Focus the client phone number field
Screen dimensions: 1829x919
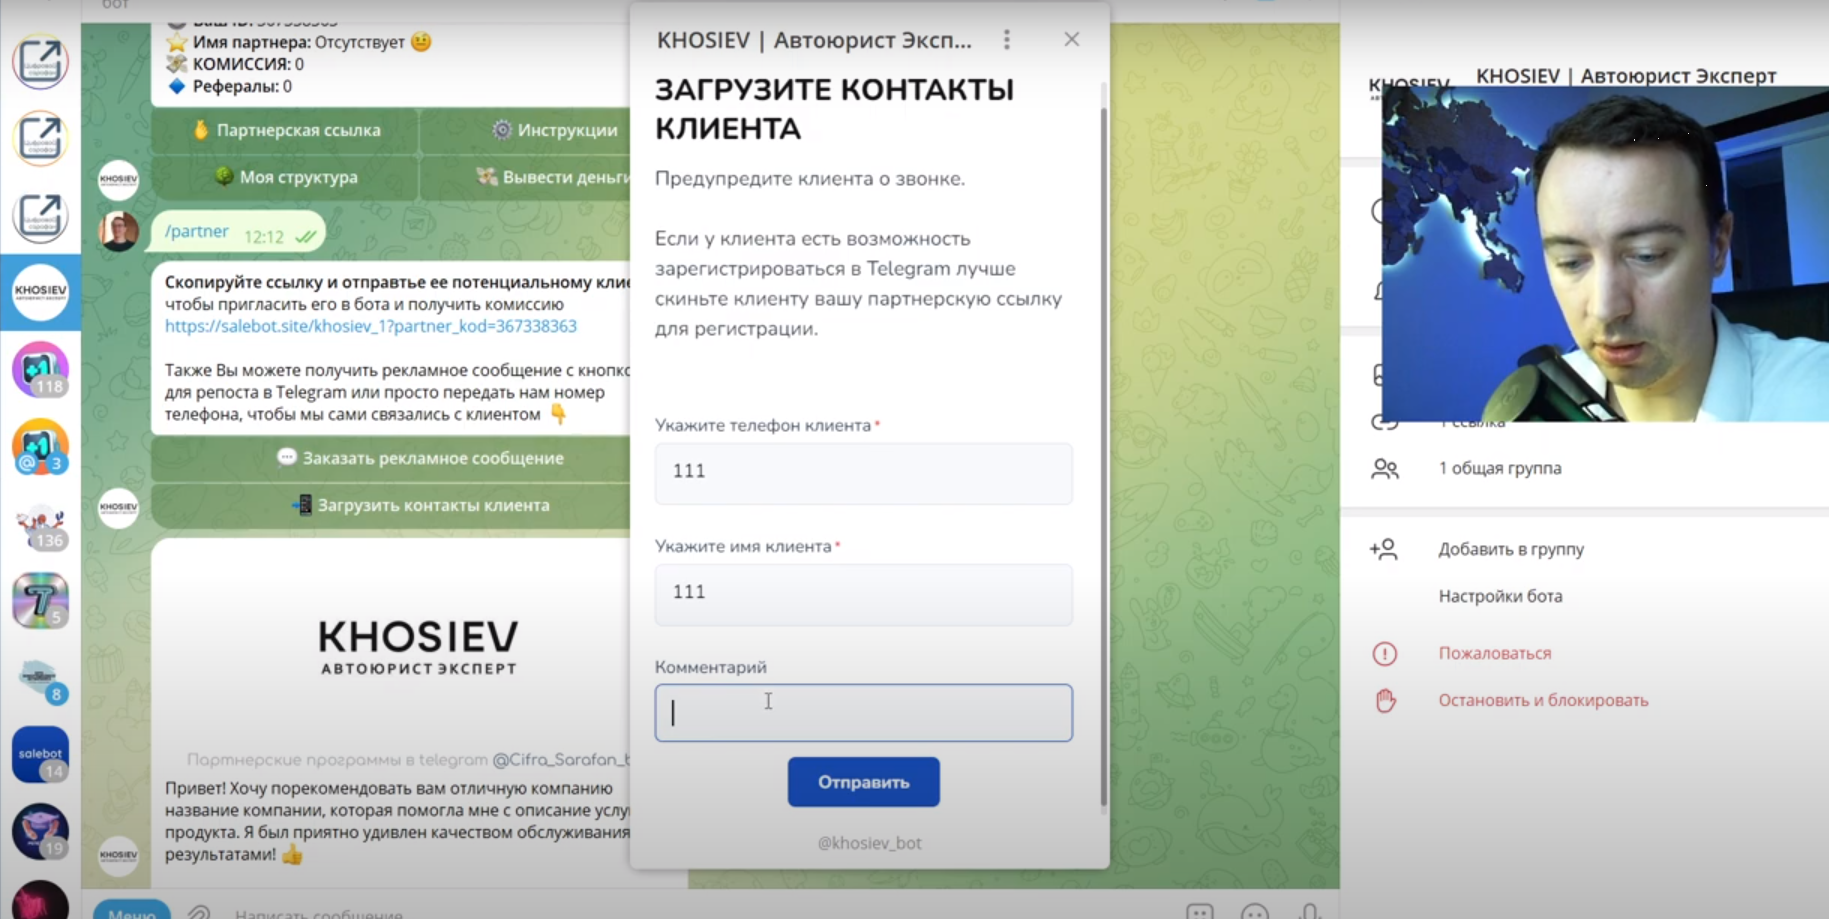863,473
